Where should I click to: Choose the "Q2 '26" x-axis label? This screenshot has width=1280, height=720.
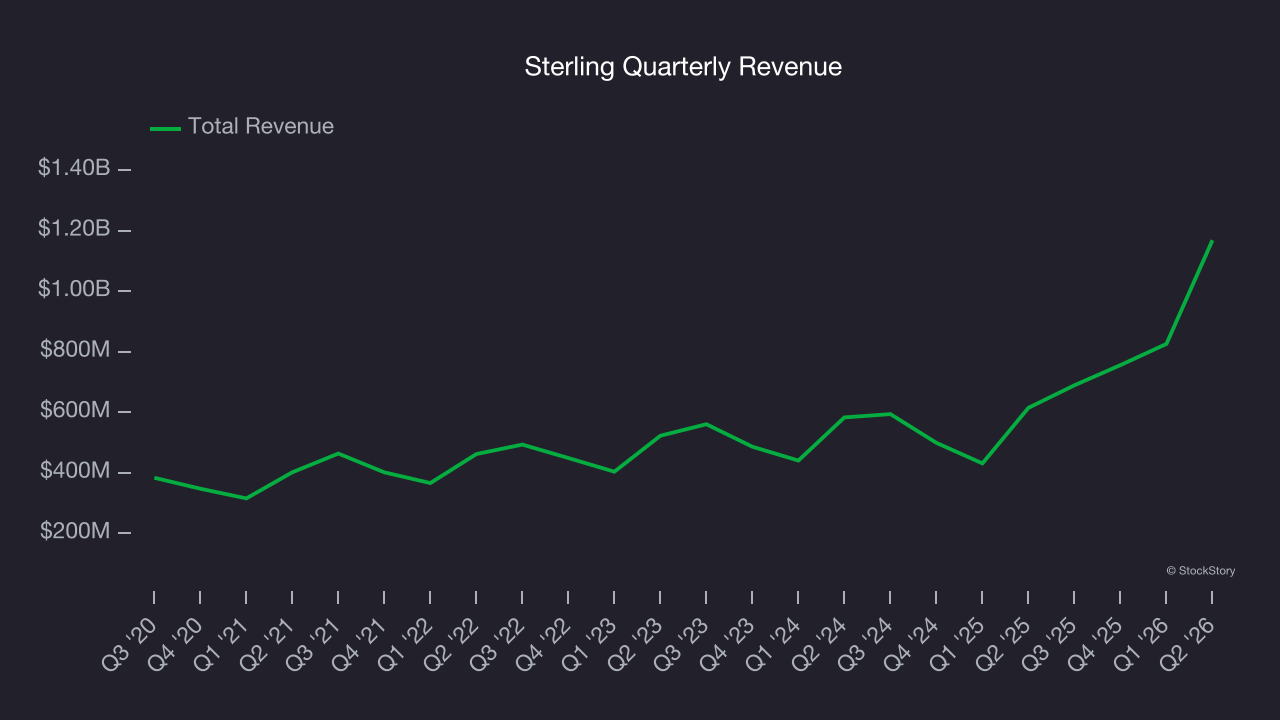1189,643
